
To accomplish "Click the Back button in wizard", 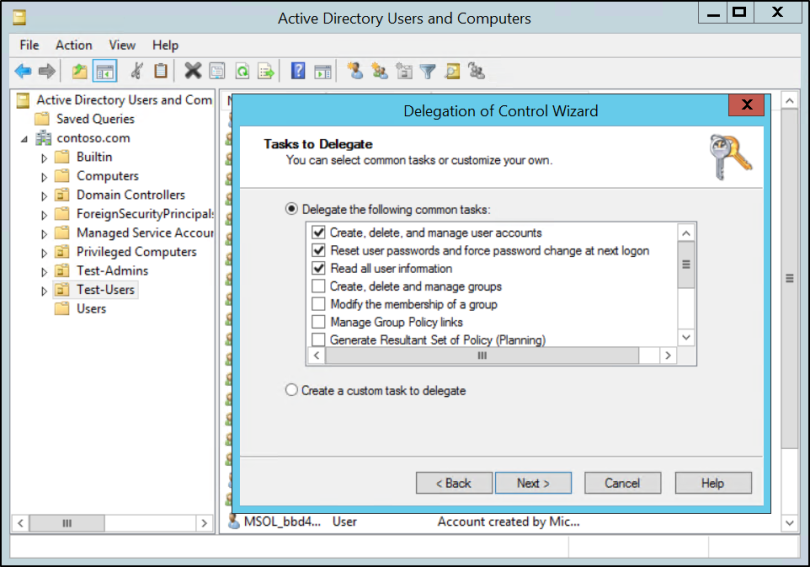I will tap(454, 483).
